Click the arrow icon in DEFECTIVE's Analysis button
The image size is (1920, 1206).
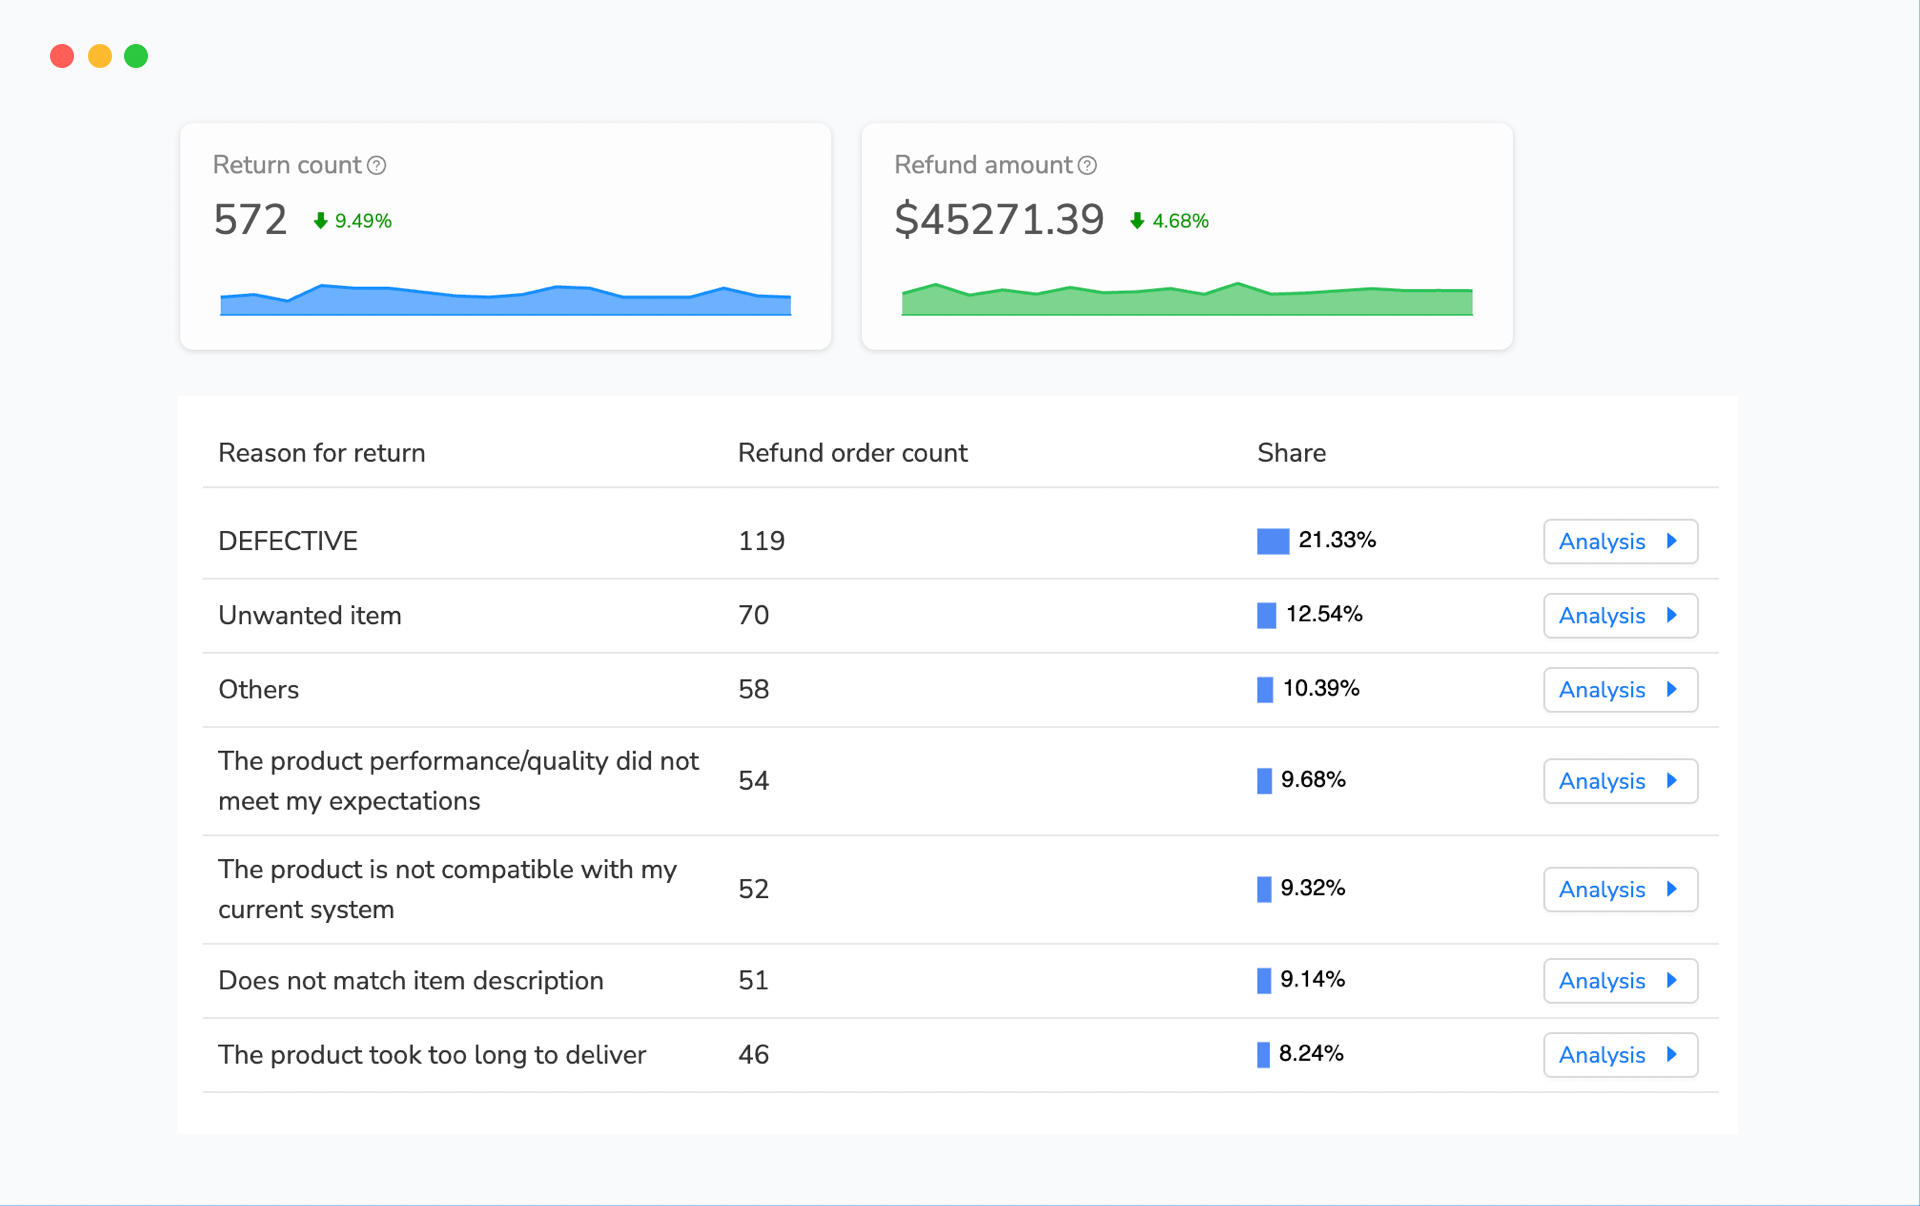[x=1672, y=541]
